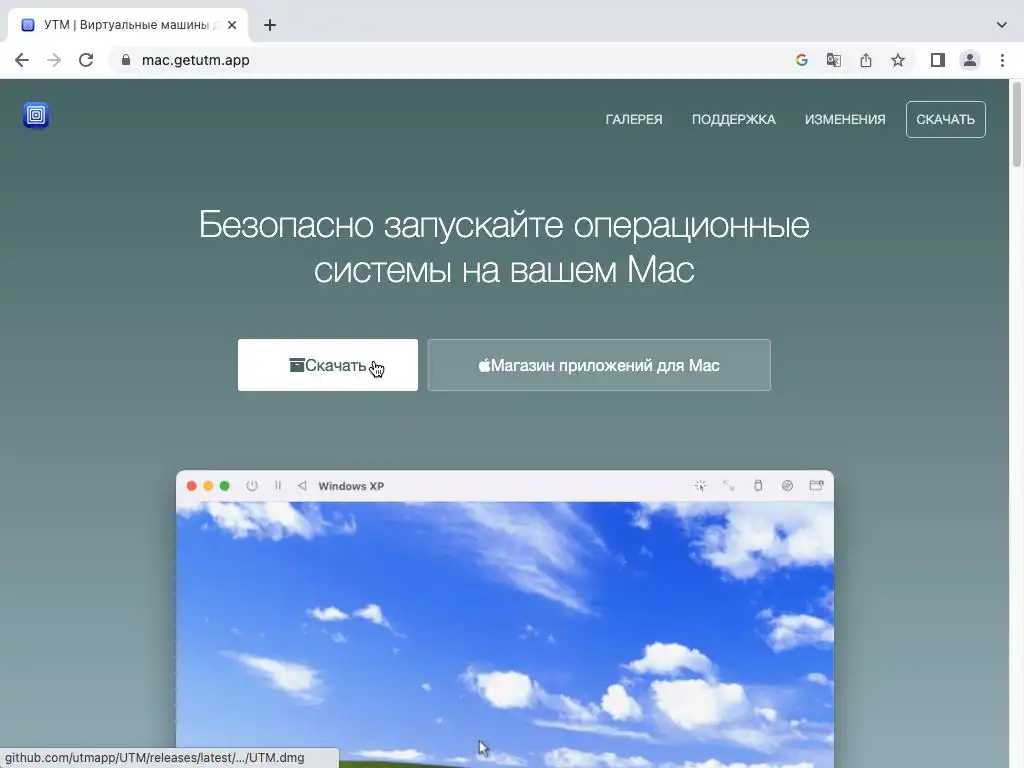
Task: Open Google icon in address bar
Action: click(802, 60)
